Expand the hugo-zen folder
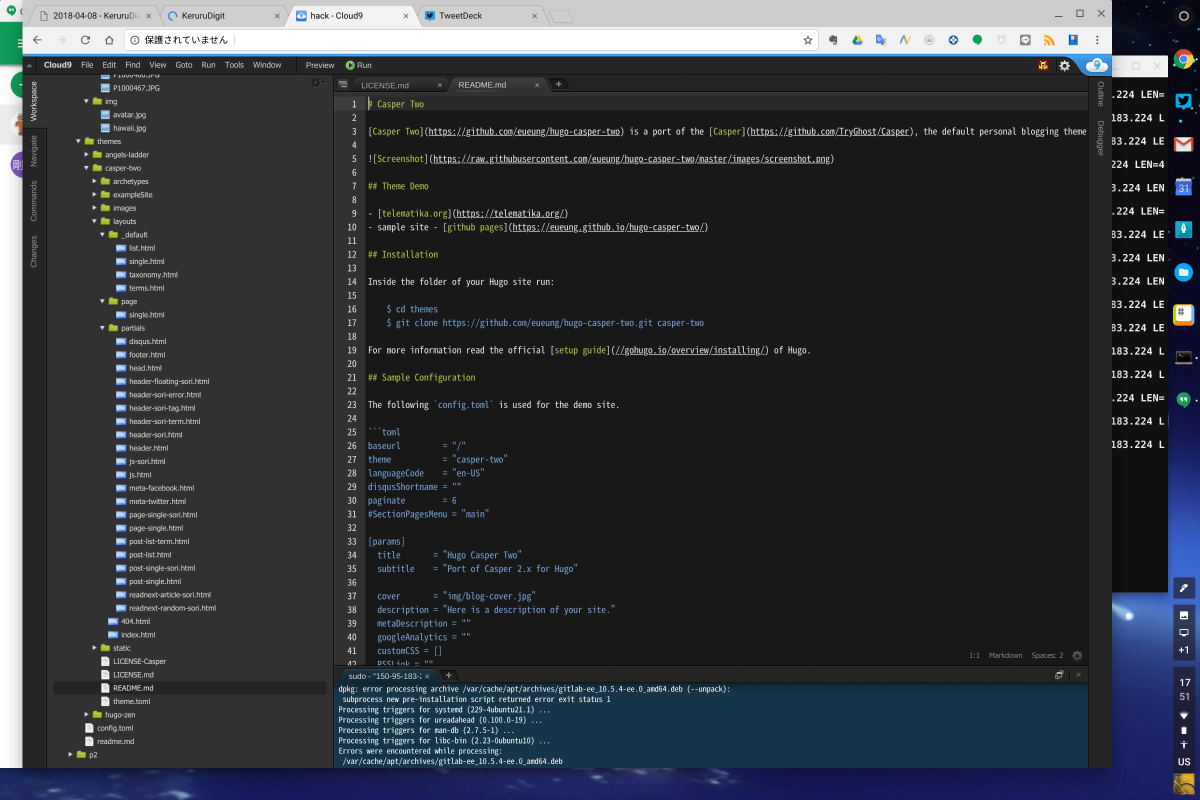This screenshot has height=800, width=1200. [88, 715]
